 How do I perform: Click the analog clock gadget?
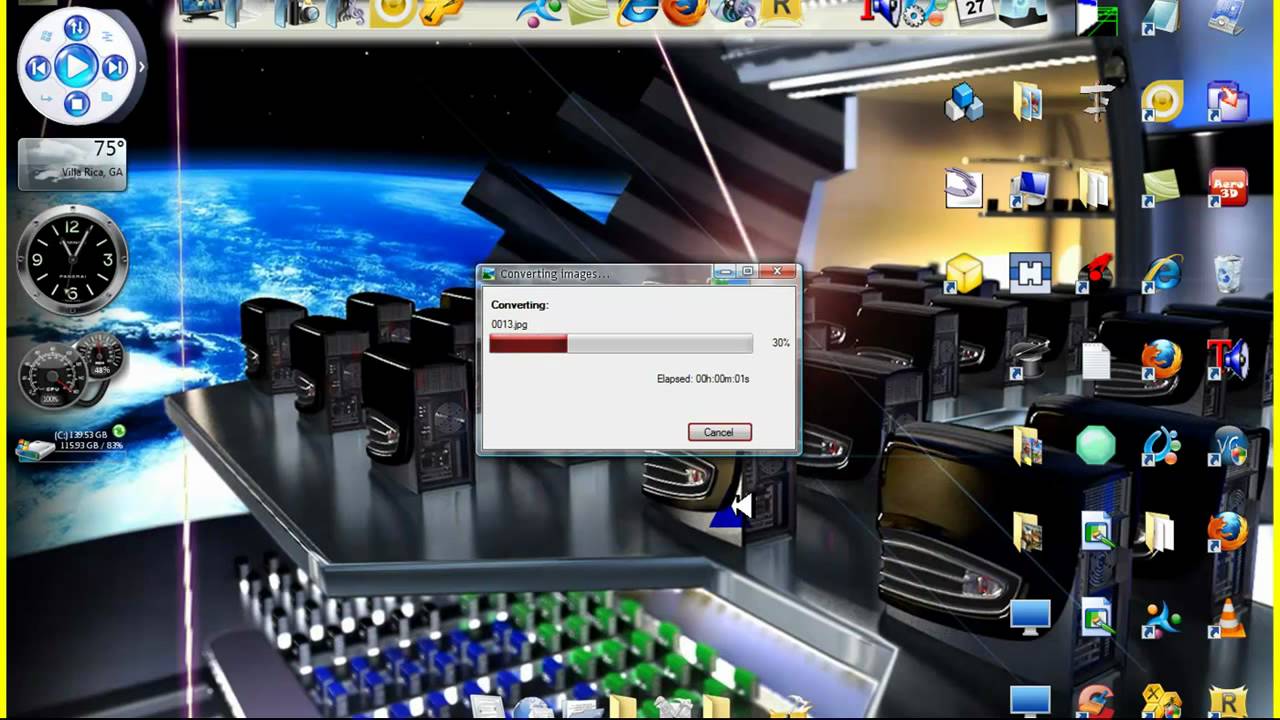pyautogui.click(x=72, y=260)
